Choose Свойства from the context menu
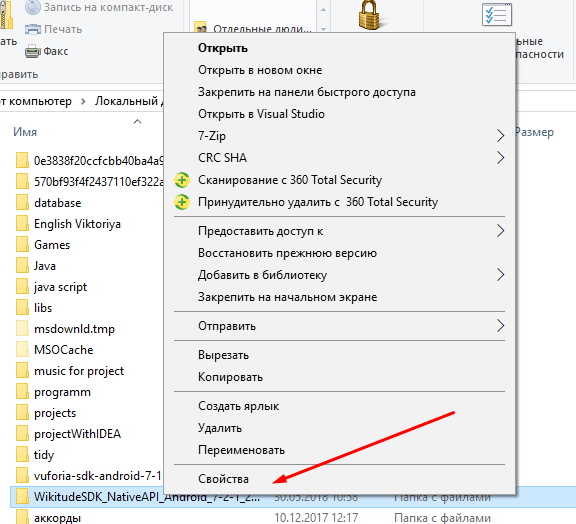This screenshot has width=576, height=524. click(x=223, y=479)
